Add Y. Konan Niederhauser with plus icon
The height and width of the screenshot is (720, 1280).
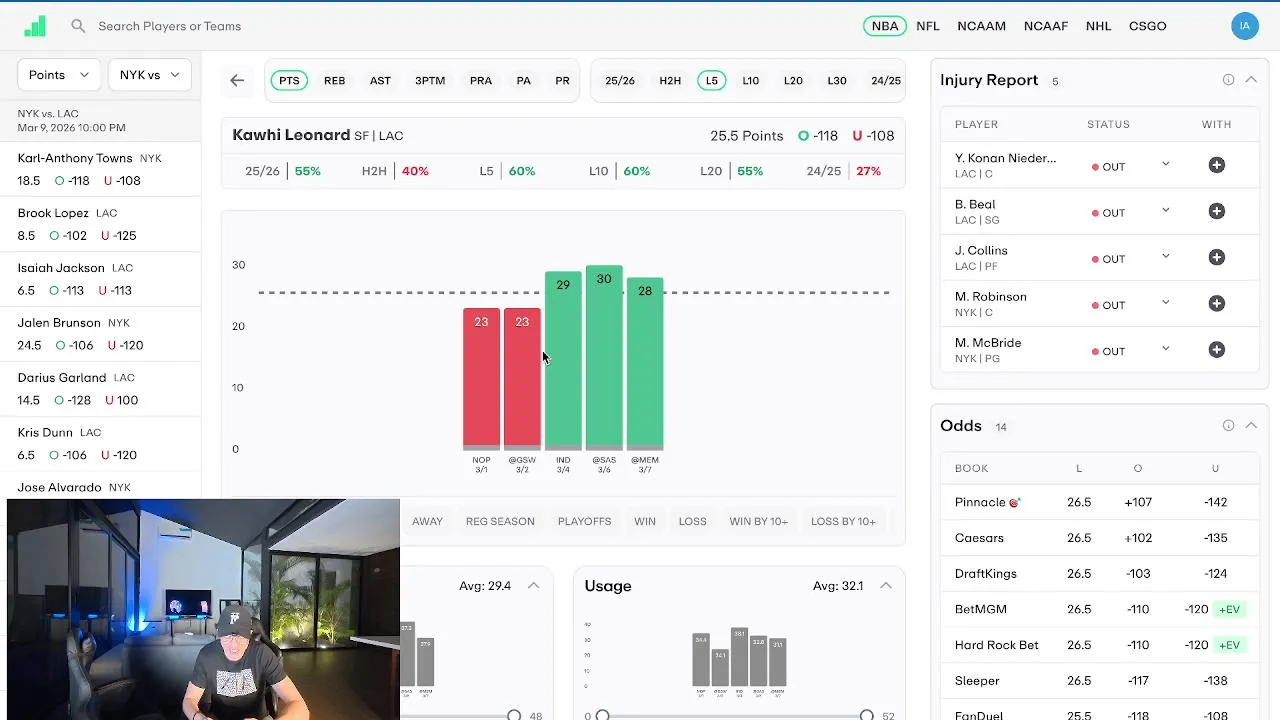click(1217, 165)
